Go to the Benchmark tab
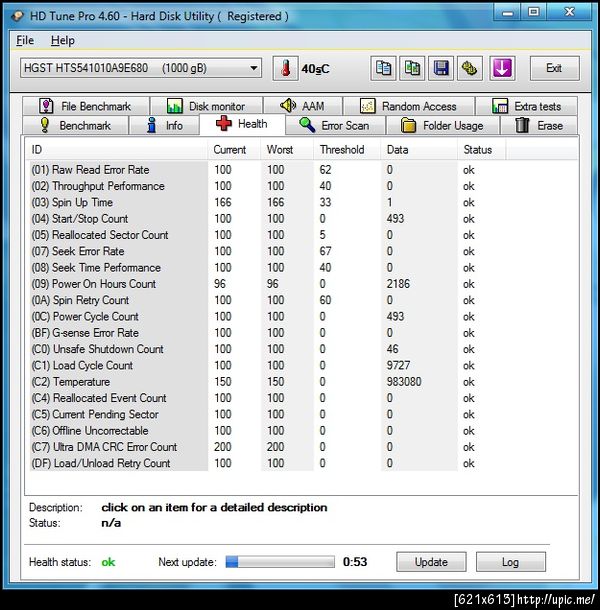The image size is (600, 610). tap(75, 125)
